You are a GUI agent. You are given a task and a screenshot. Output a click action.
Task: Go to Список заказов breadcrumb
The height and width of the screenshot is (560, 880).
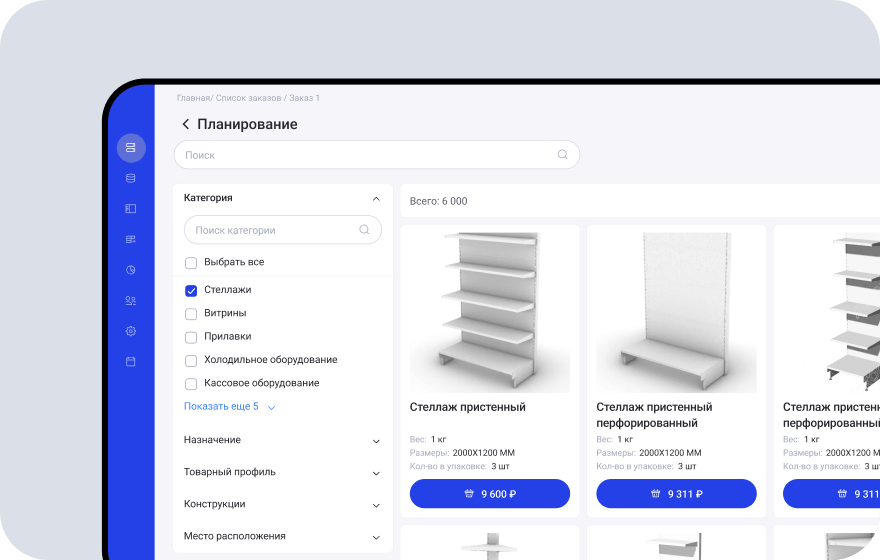click(x=248, y=98)
